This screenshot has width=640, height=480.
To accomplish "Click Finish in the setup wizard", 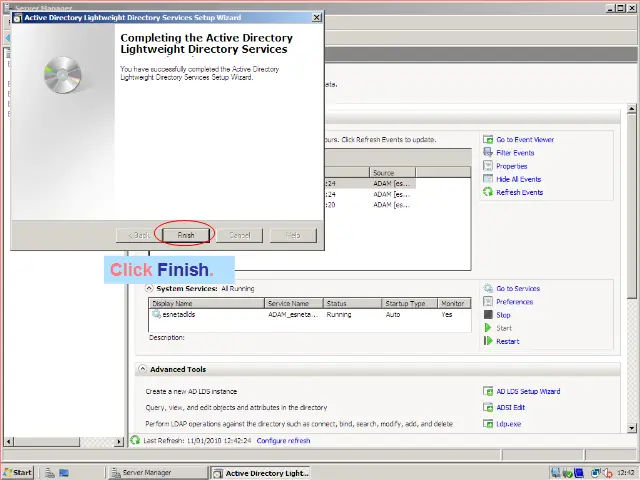I will click(x=186, y=235).
